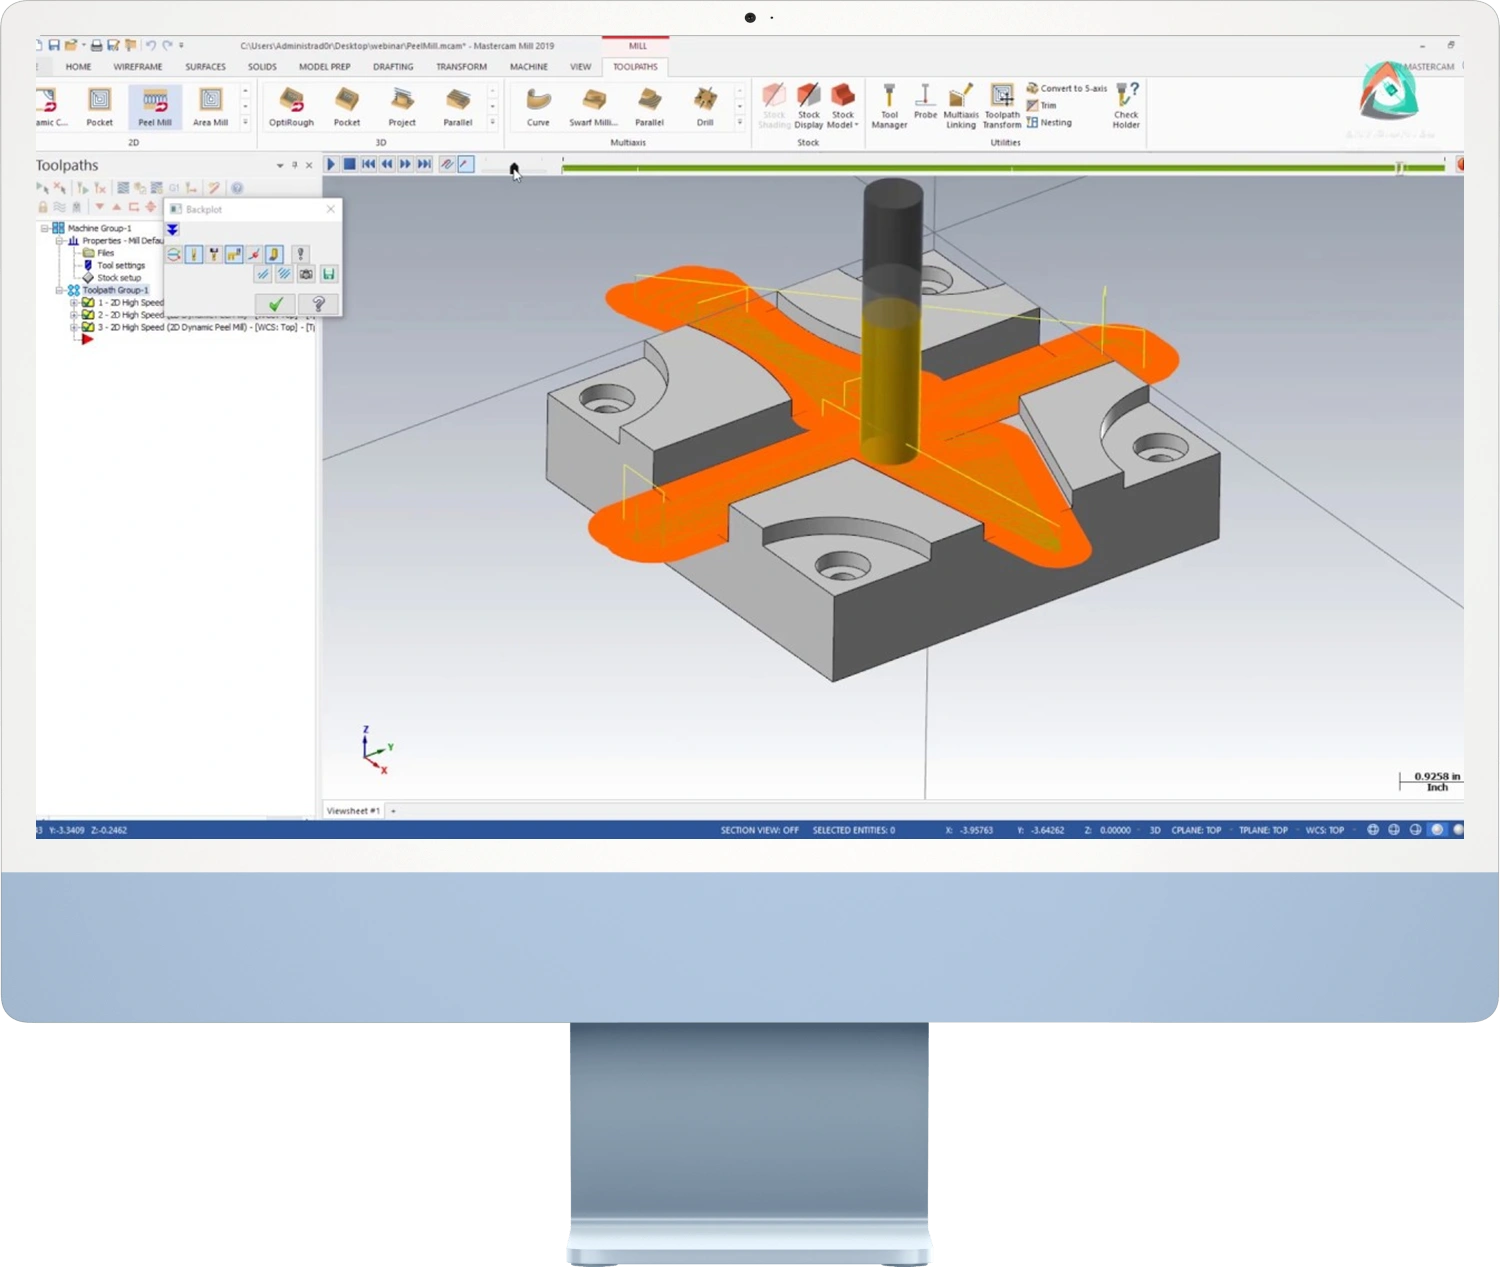Image resolution: width=1500 pixels, height=1267 pixels.
Task: Confirm Backplot with the green checkmark button
Action: click(276, 304)
